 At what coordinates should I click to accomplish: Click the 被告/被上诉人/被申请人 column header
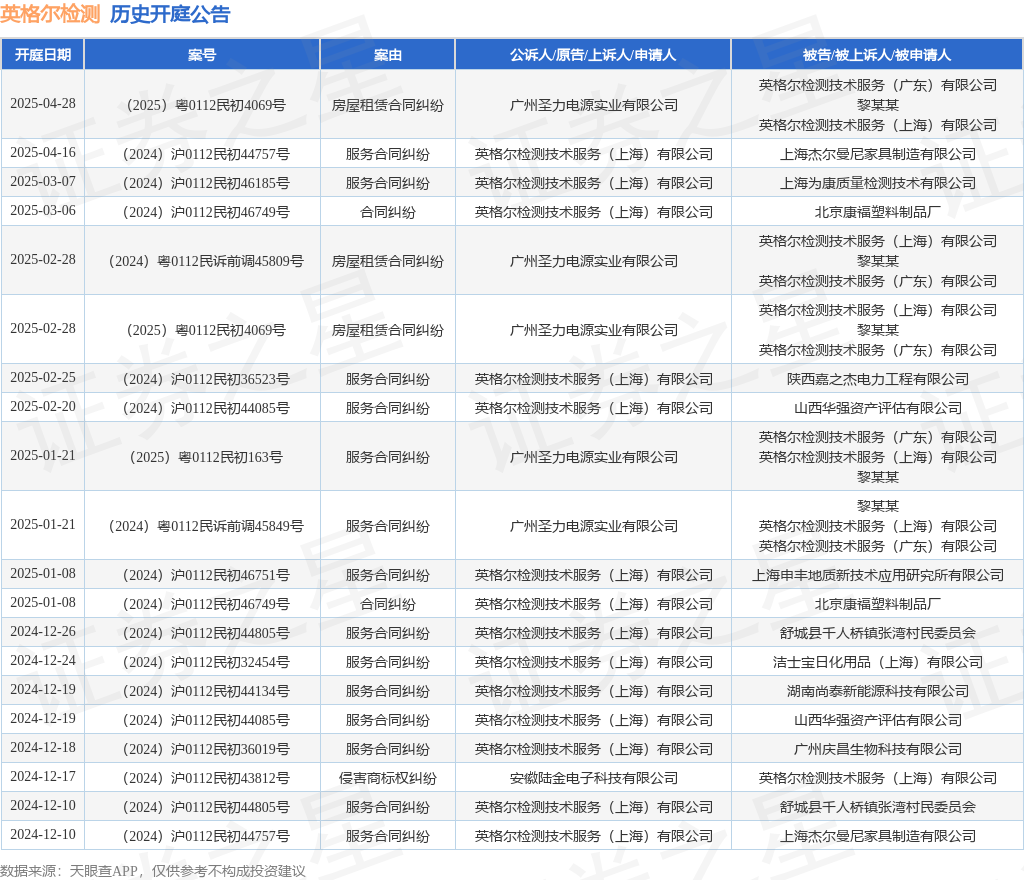[x=877, y=55]
